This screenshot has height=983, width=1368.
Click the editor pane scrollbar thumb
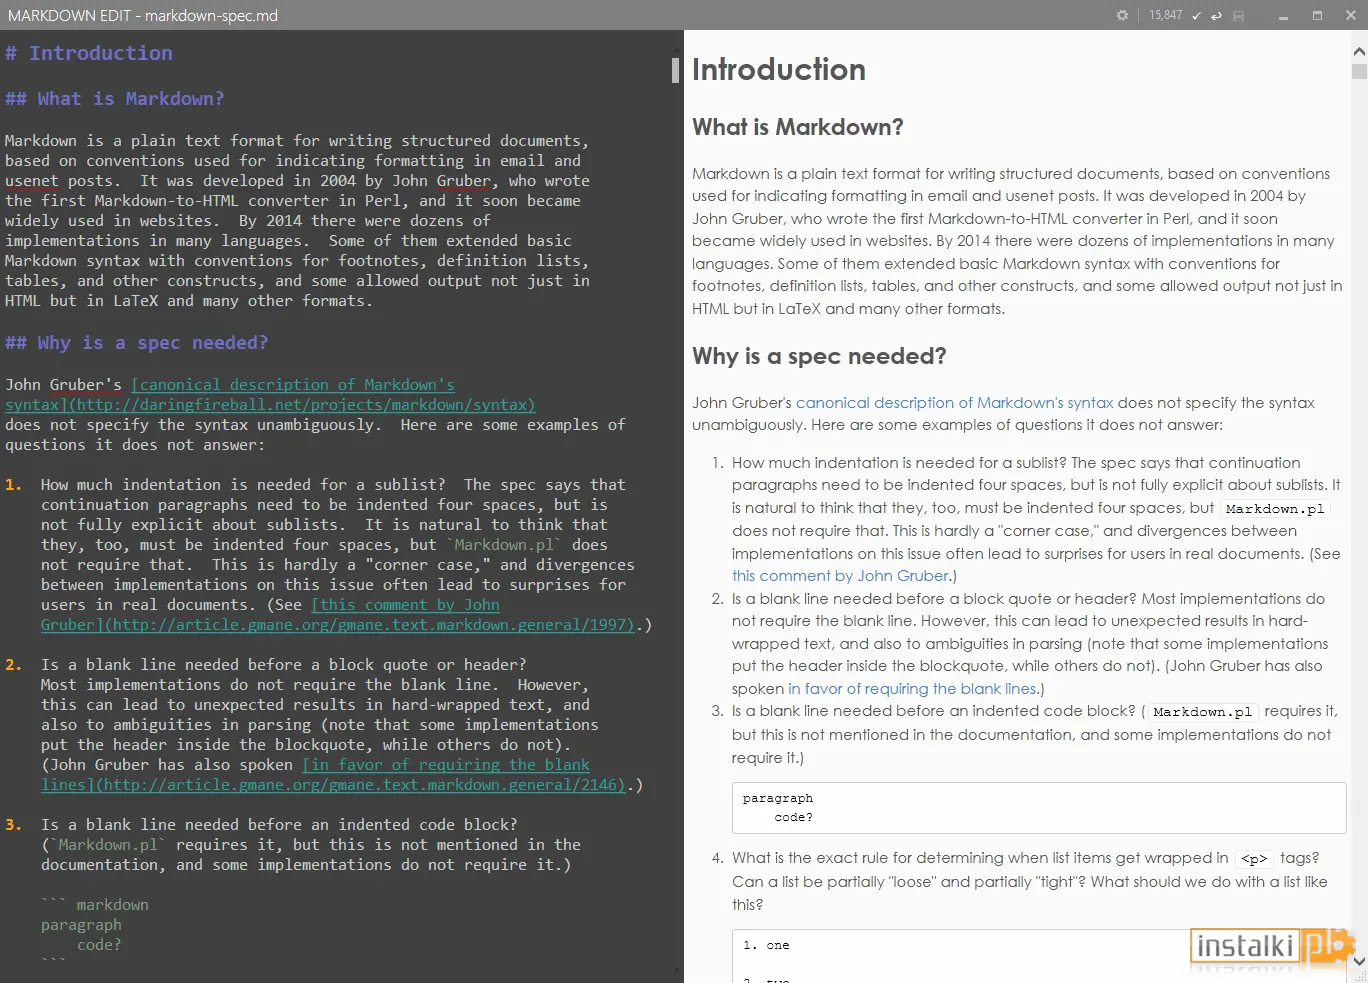coord(676,69)
